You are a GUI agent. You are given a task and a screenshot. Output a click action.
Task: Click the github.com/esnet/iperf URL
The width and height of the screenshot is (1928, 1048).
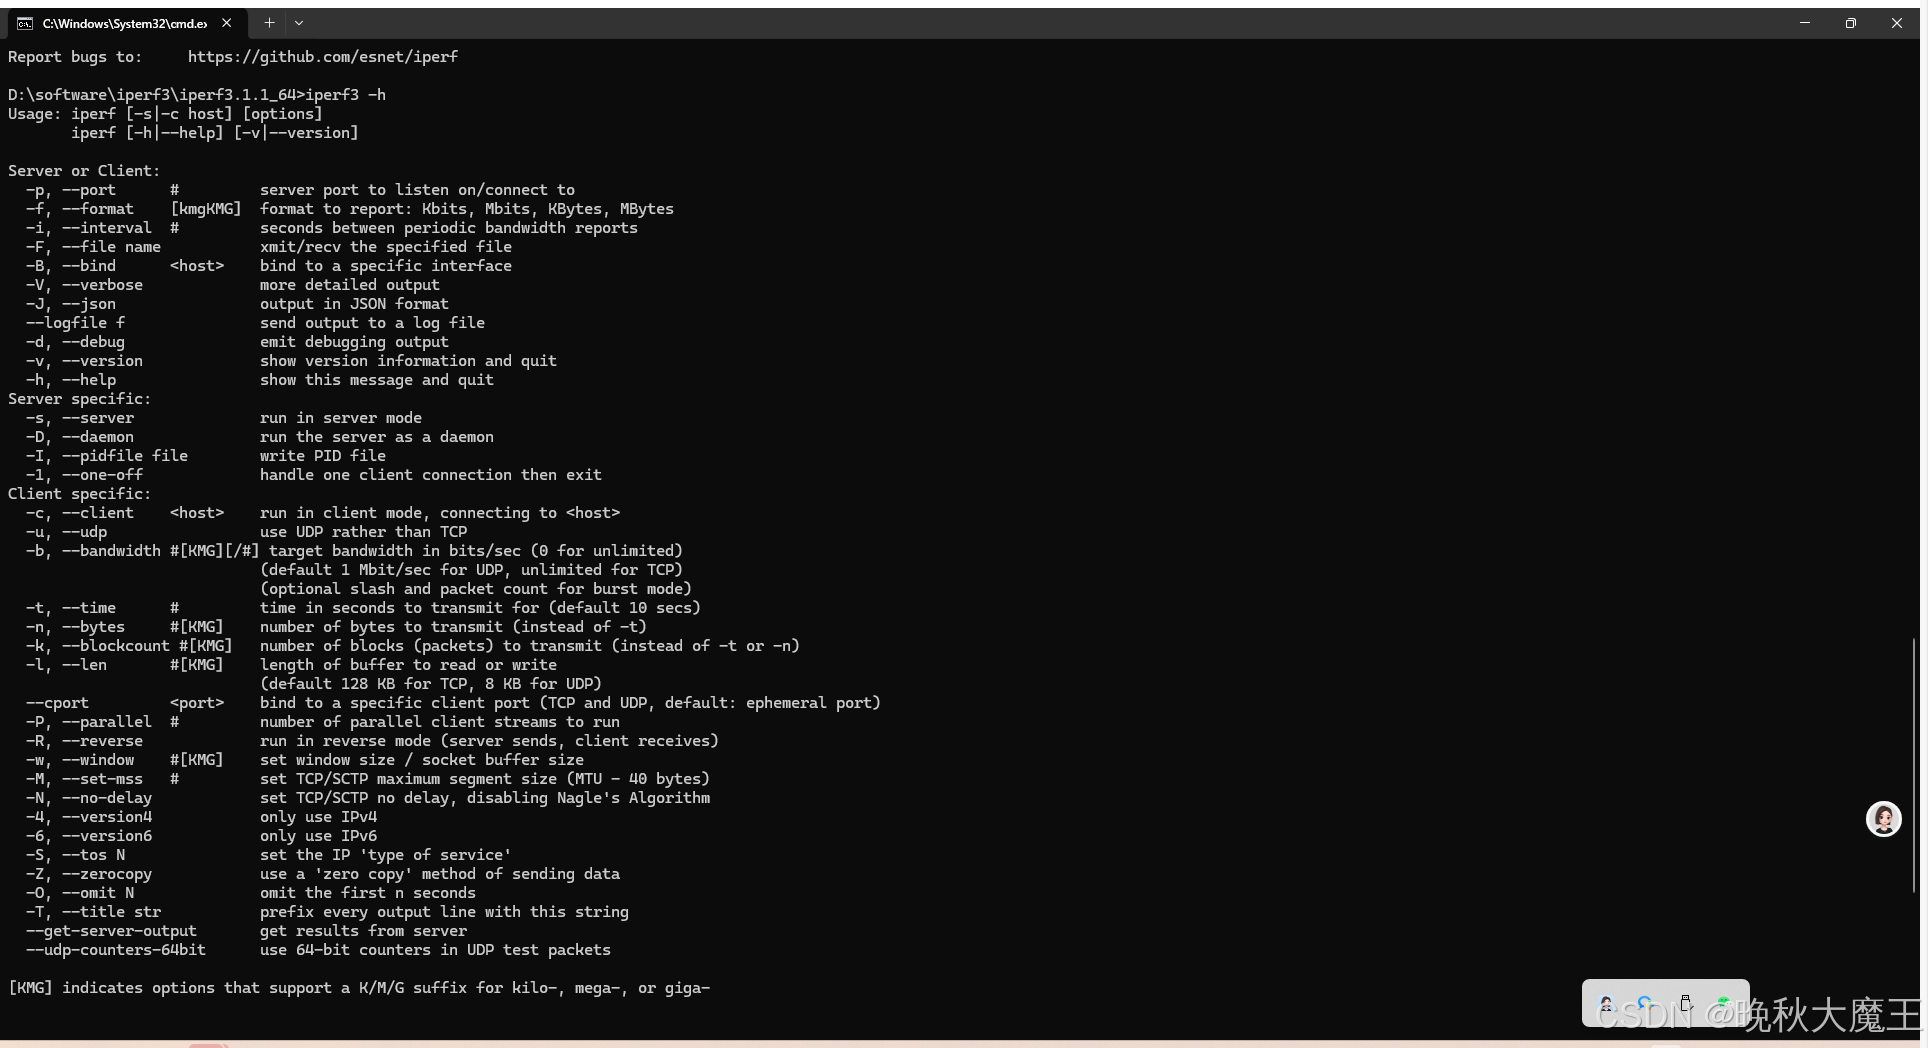coord(323,57)
